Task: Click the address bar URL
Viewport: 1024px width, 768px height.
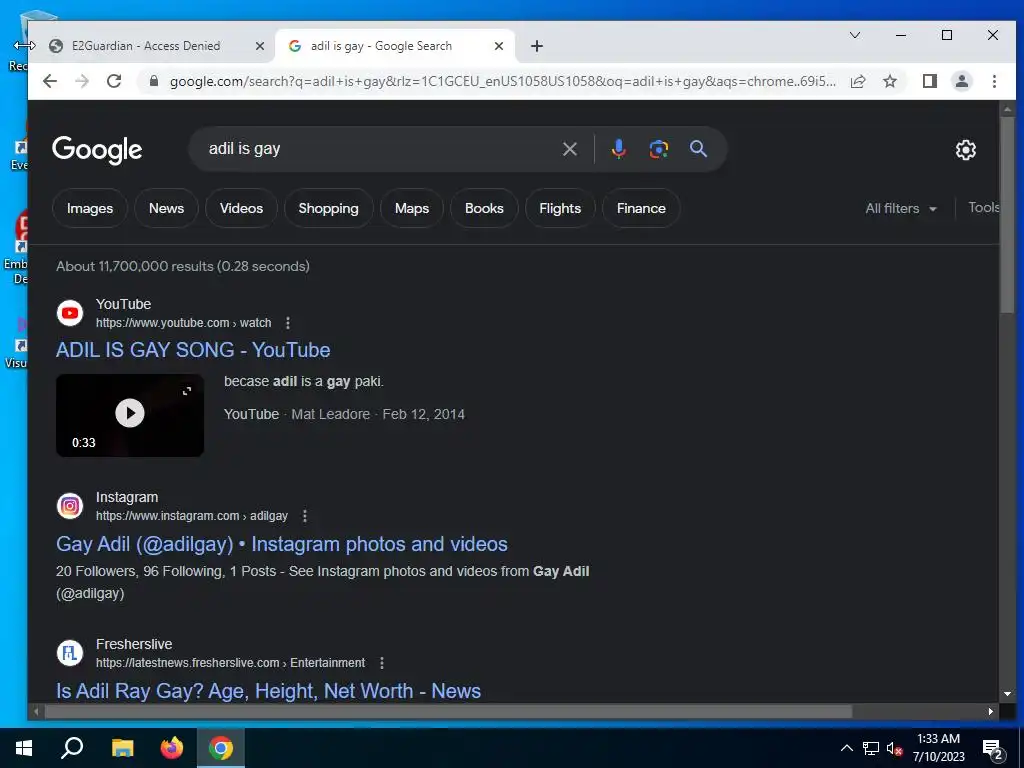Action: point(503,82)
